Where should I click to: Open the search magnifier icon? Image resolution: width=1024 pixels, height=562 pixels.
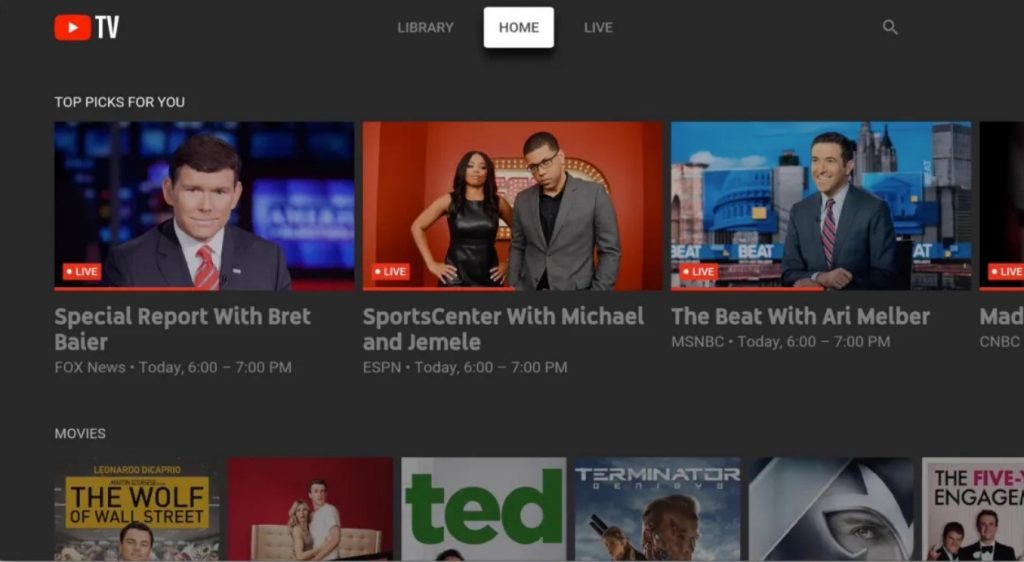pos(889,27)
